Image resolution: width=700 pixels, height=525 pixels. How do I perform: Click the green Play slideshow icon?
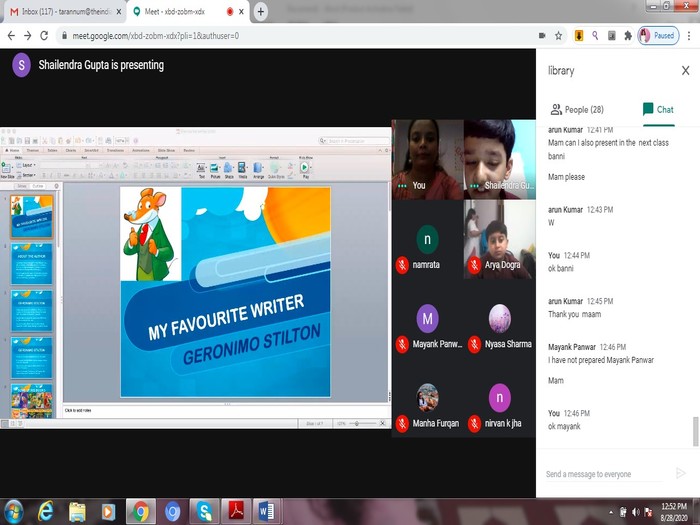[x=304, y=167]
